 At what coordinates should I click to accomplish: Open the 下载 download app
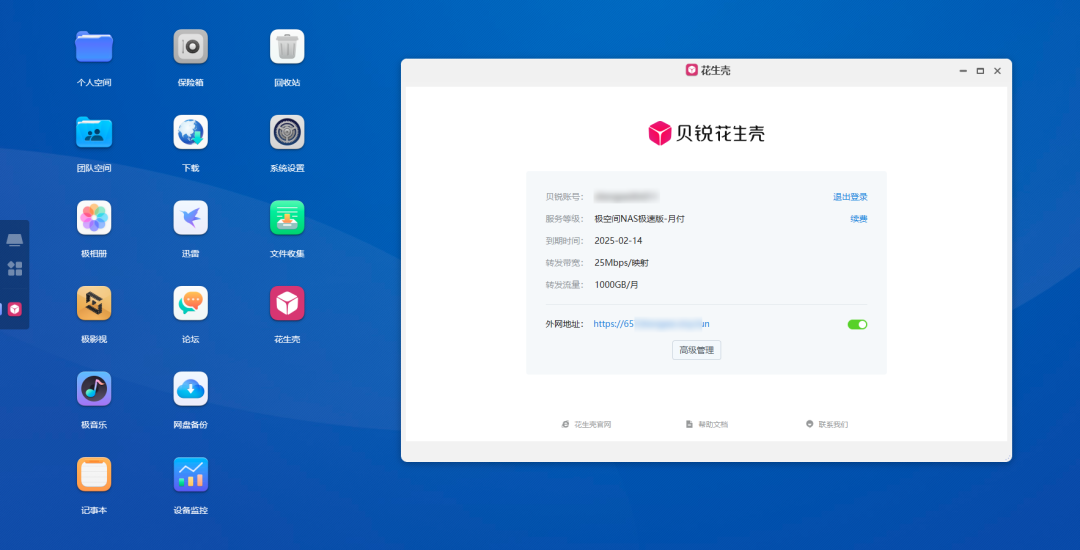pos(190,132)
